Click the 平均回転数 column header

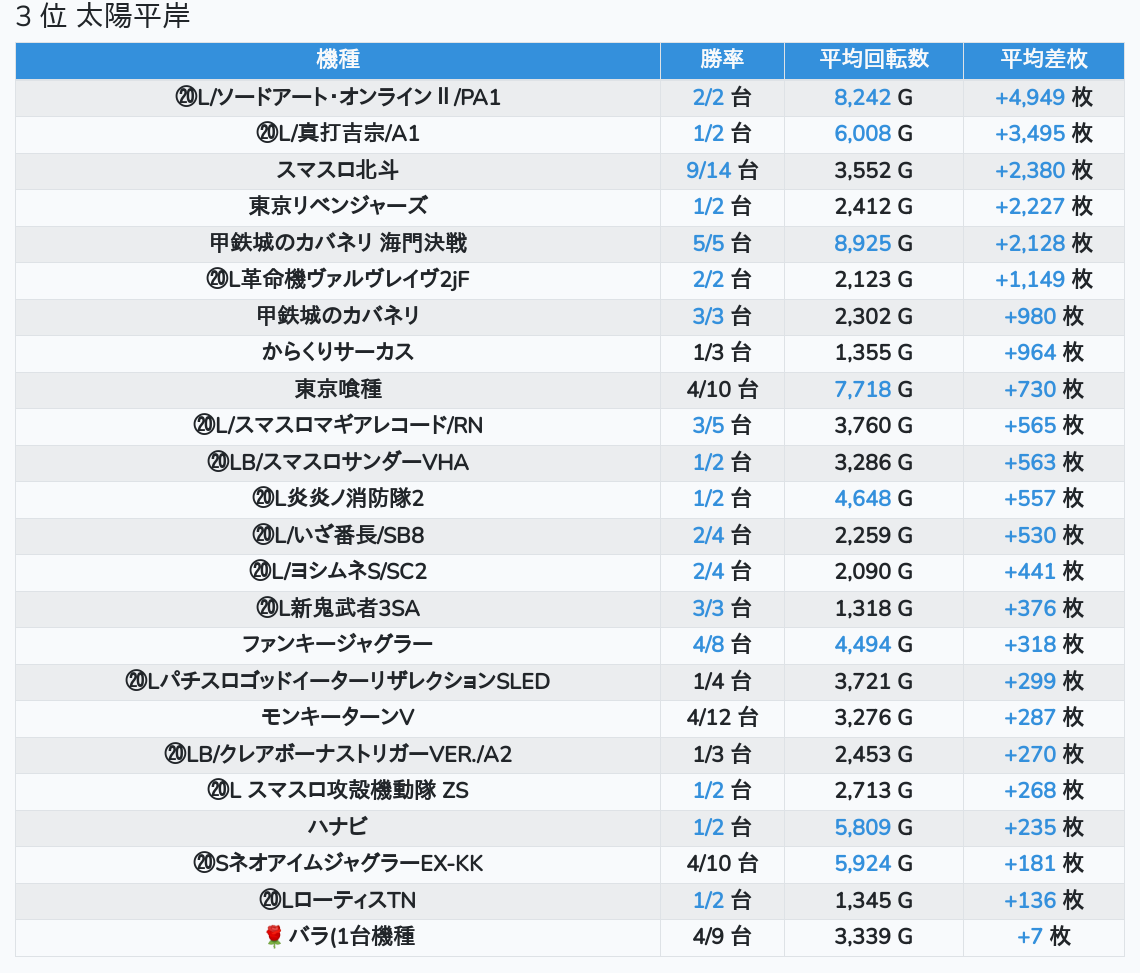874,60
